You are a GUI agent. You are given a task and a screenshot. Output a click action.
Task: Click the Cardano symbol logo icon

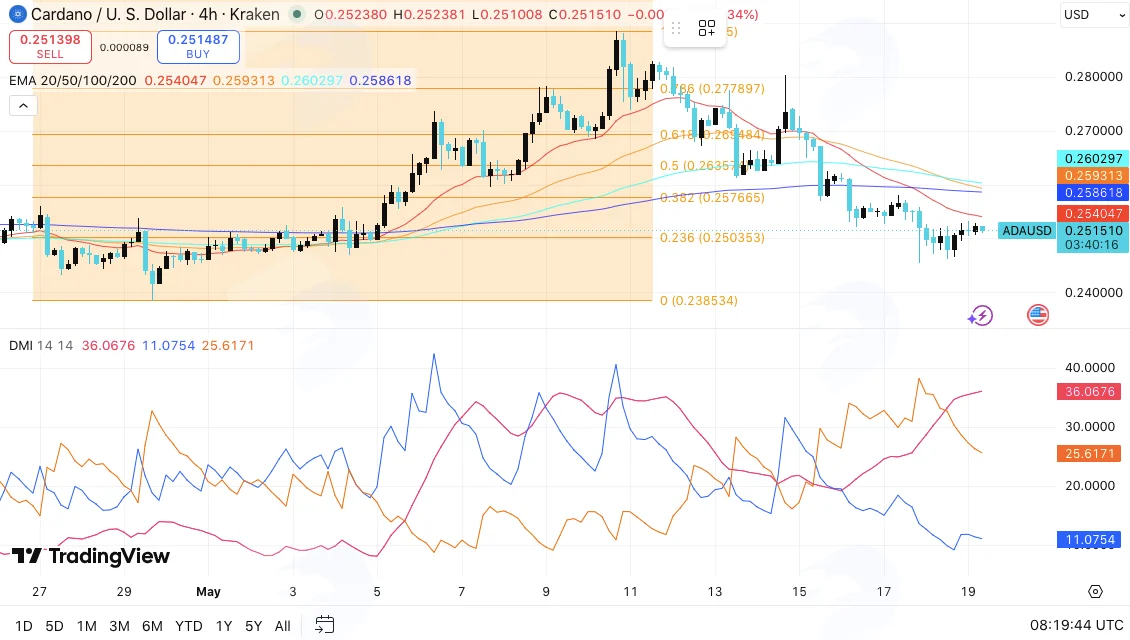17,14
